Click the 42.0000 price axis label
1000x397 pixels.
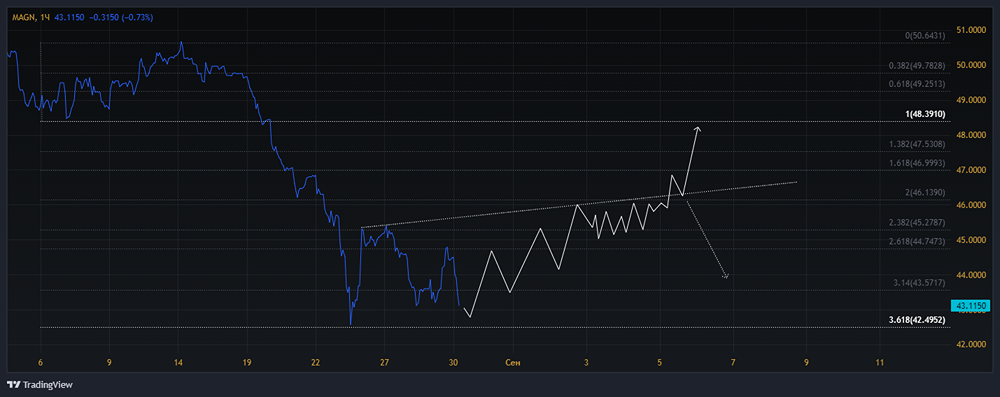(x=971, y=345)
